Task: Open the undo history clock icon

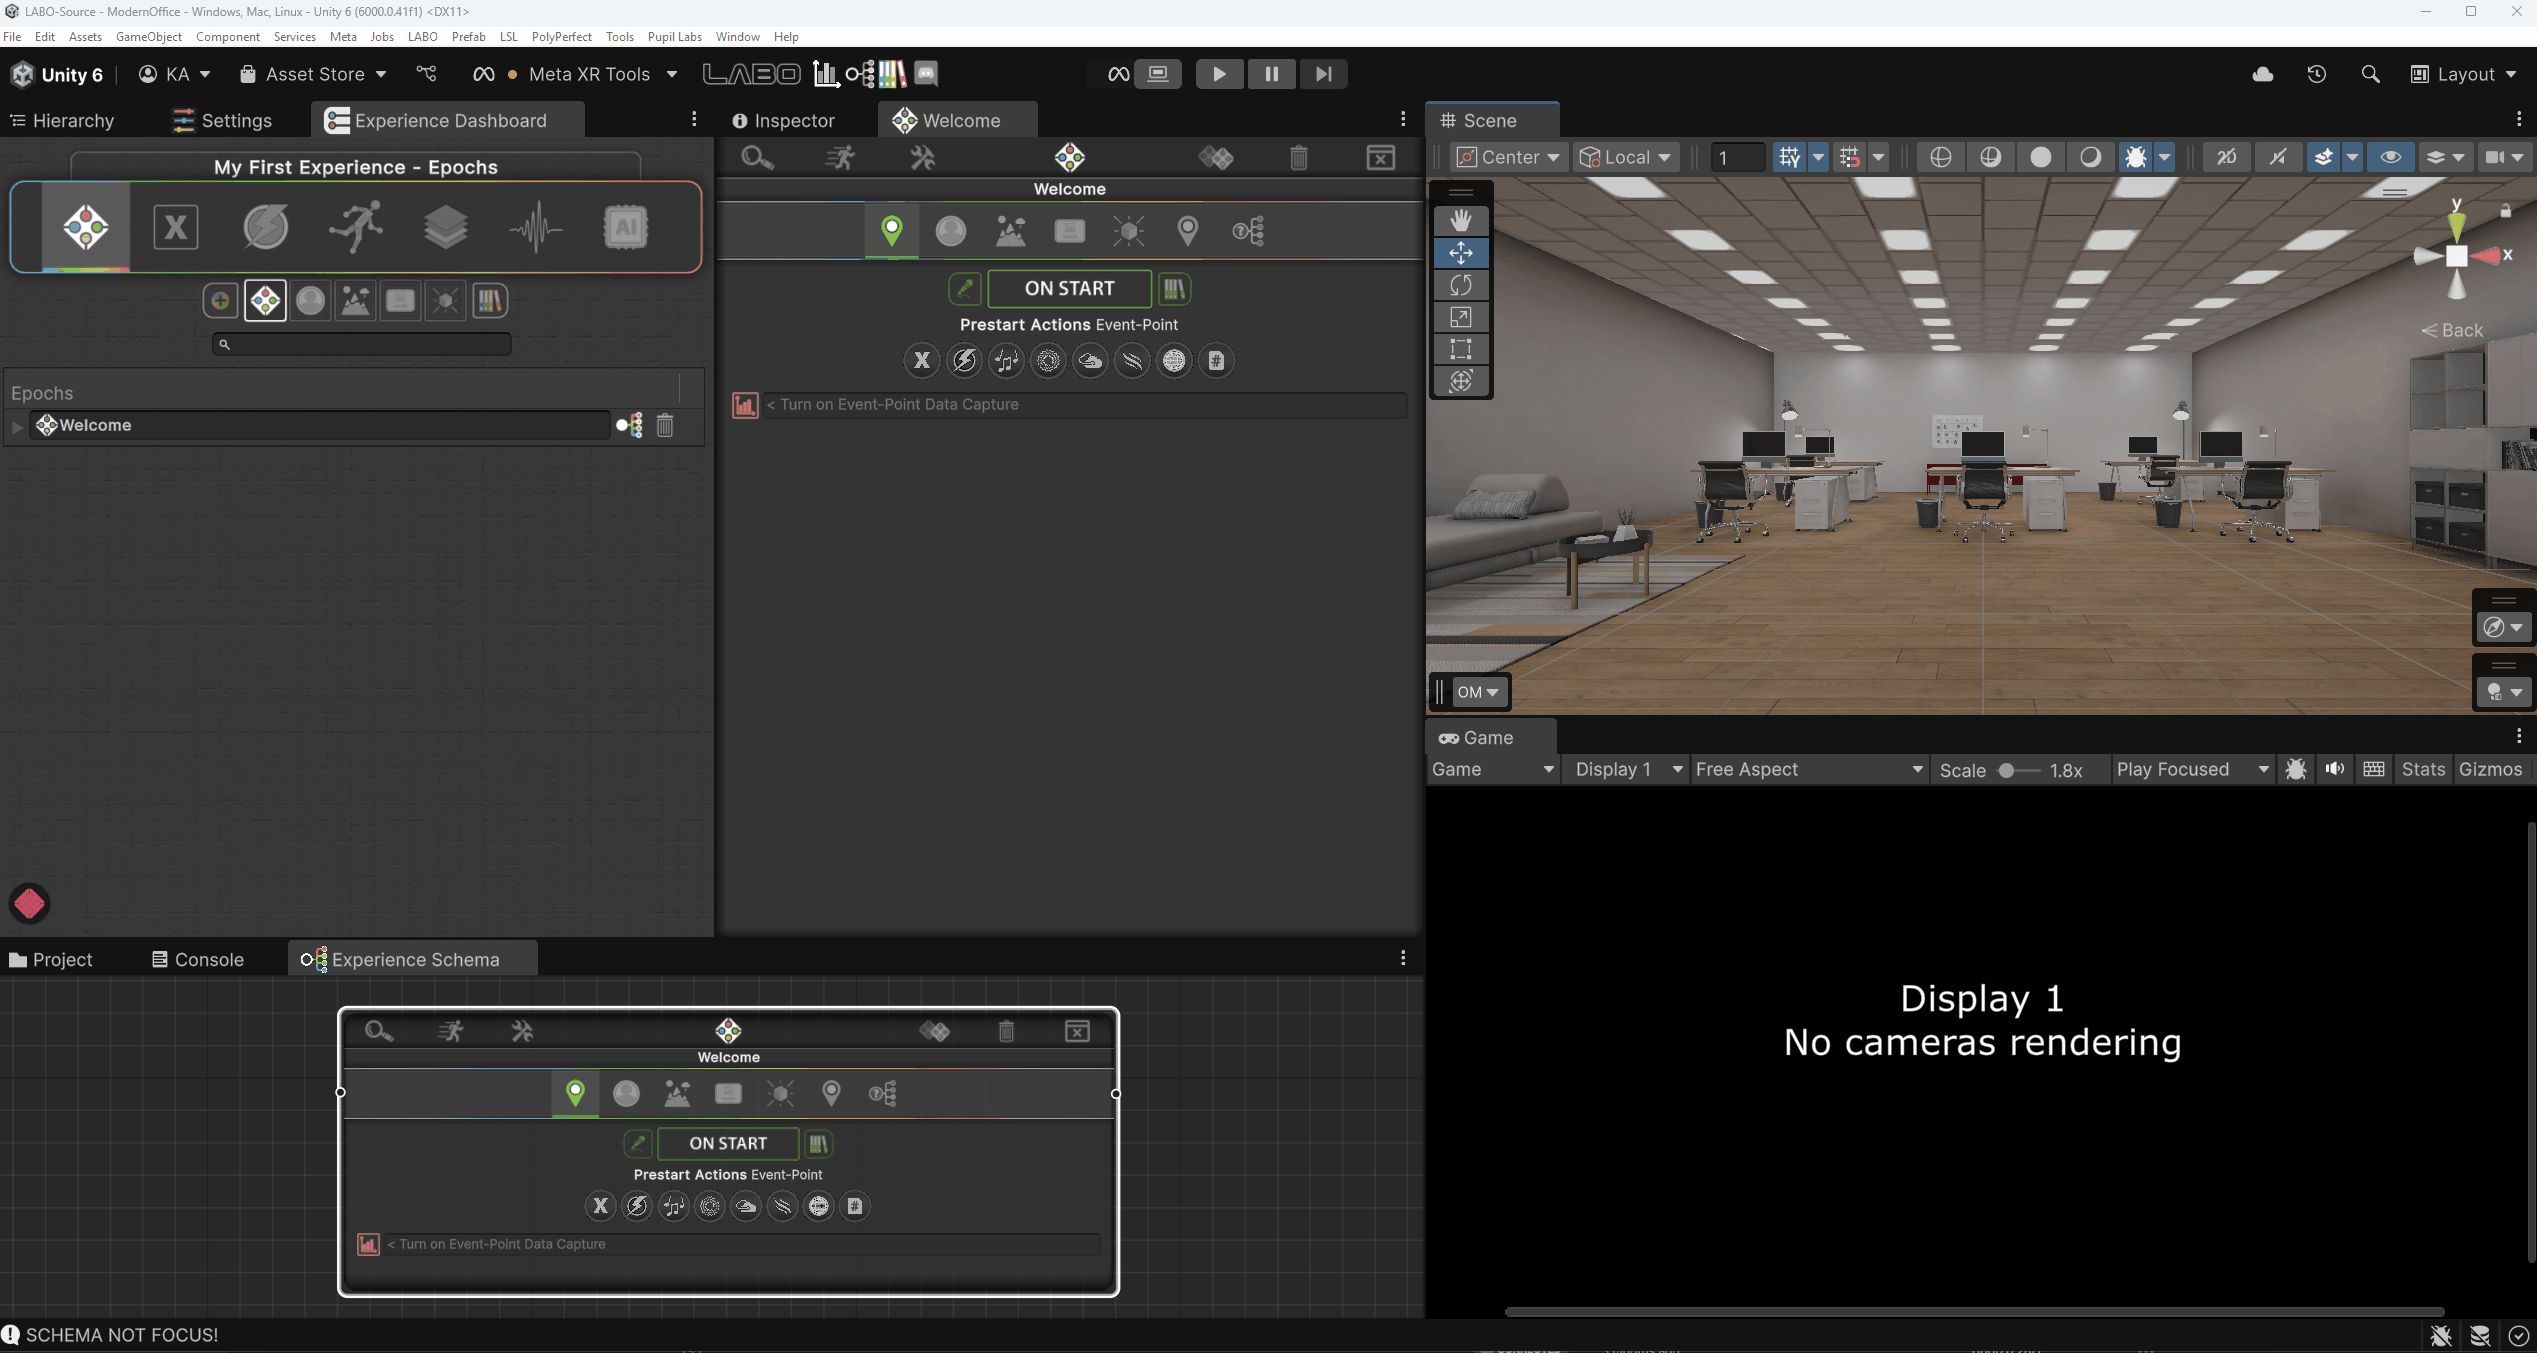Action: 2317,74
